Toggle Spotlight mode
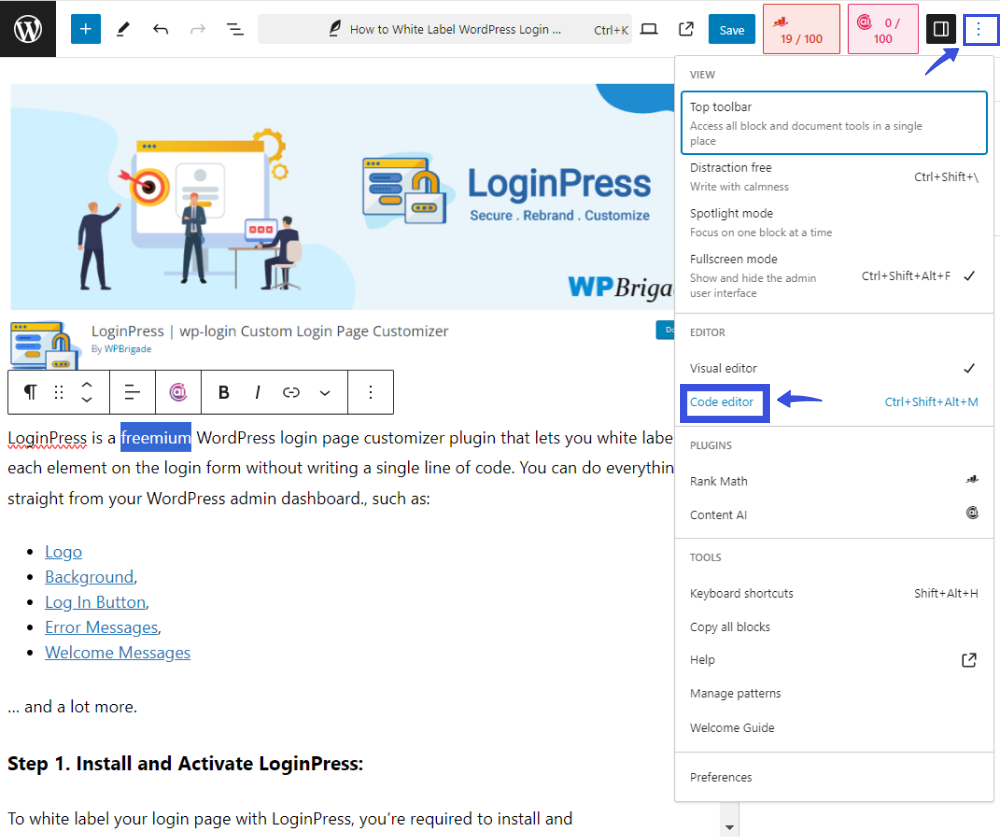The width and height of the screenshot is (1000, 837). click(x=834, y=222)
